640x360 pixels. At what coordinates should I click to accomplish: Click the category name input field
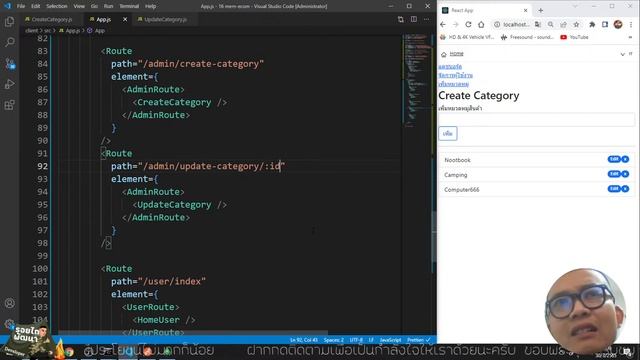(x=537, y=120)
